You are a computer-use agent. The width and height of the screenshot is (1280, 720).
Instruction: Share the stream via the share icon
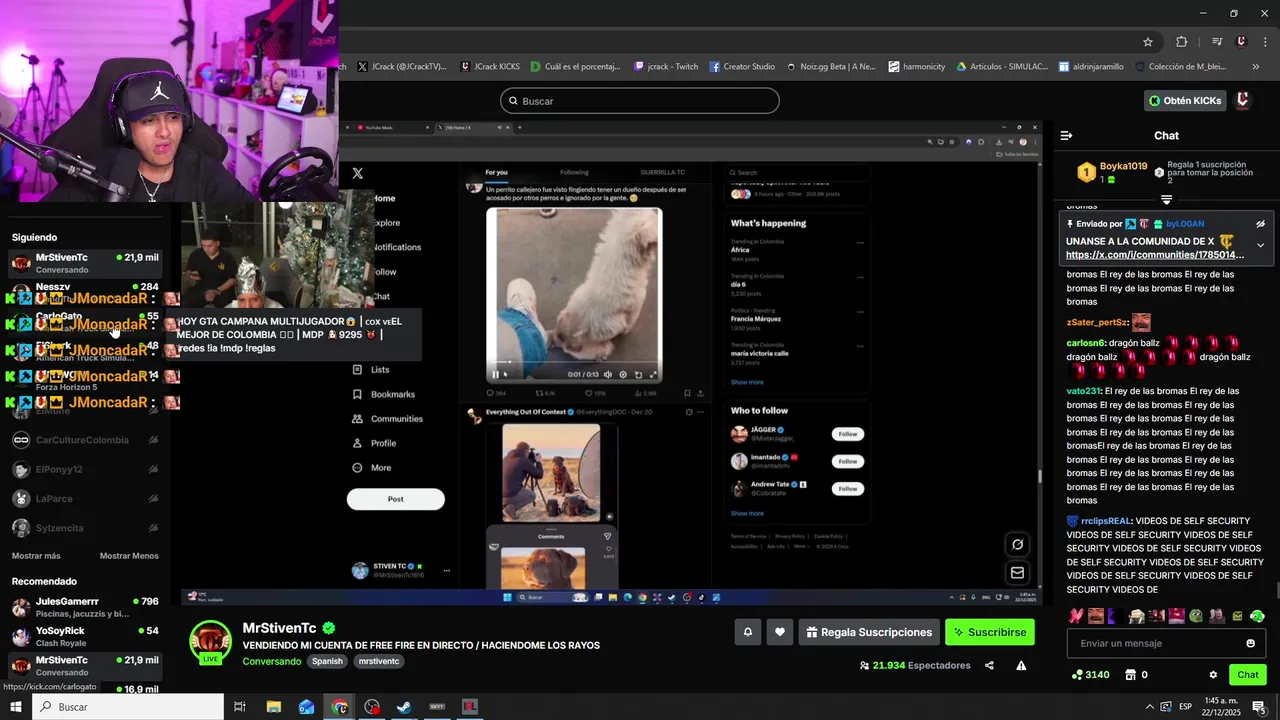tap(989, 665)
